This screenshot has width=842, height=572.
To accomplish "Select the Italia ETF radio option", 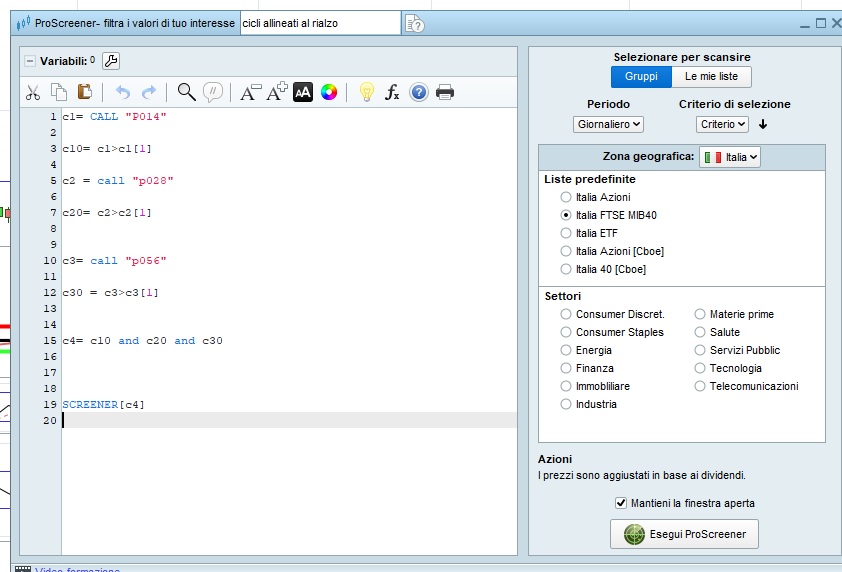I will pos(566,233).
